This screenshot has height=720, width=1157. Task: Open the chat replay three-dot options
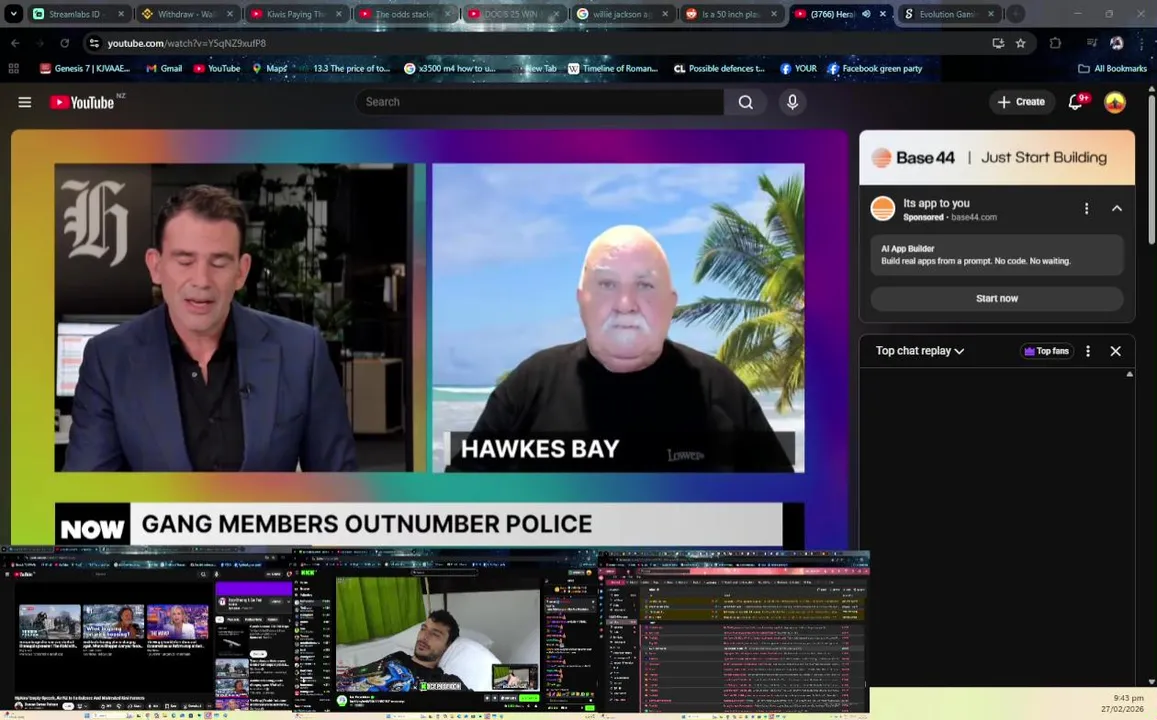[1088, 351]
